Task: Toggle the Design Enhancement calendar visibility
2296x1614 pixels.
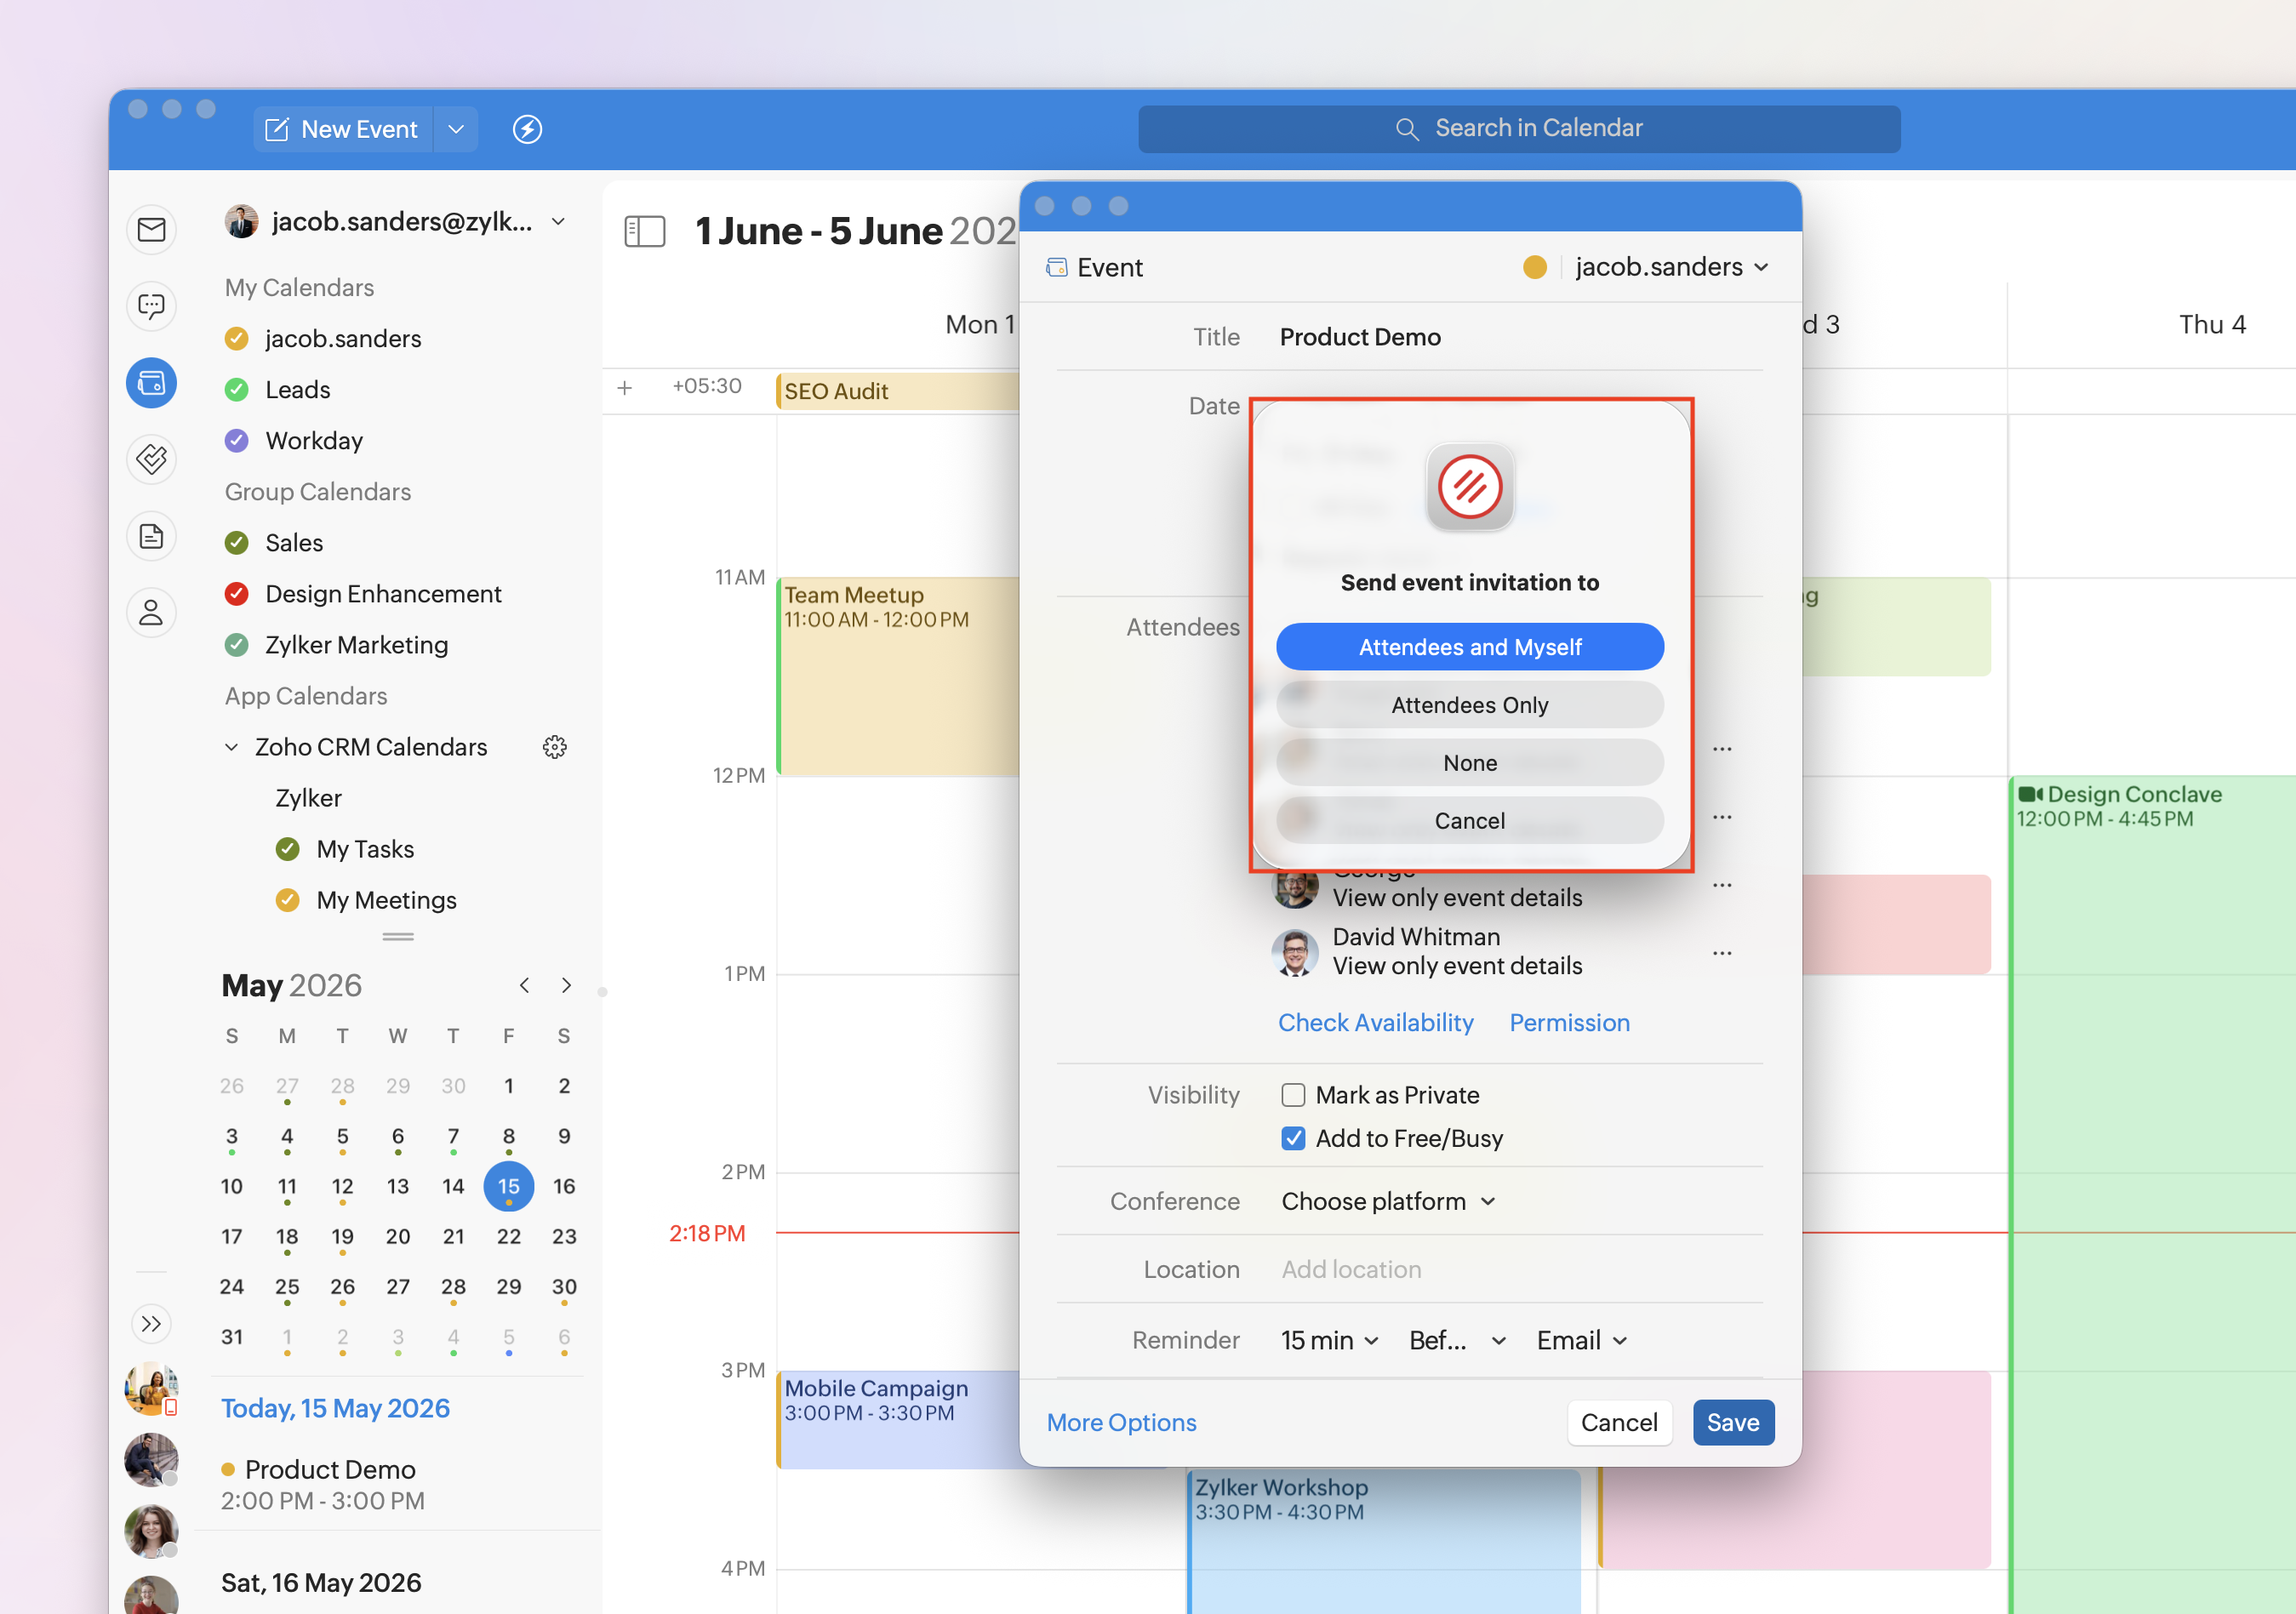Action: [236, 594]
